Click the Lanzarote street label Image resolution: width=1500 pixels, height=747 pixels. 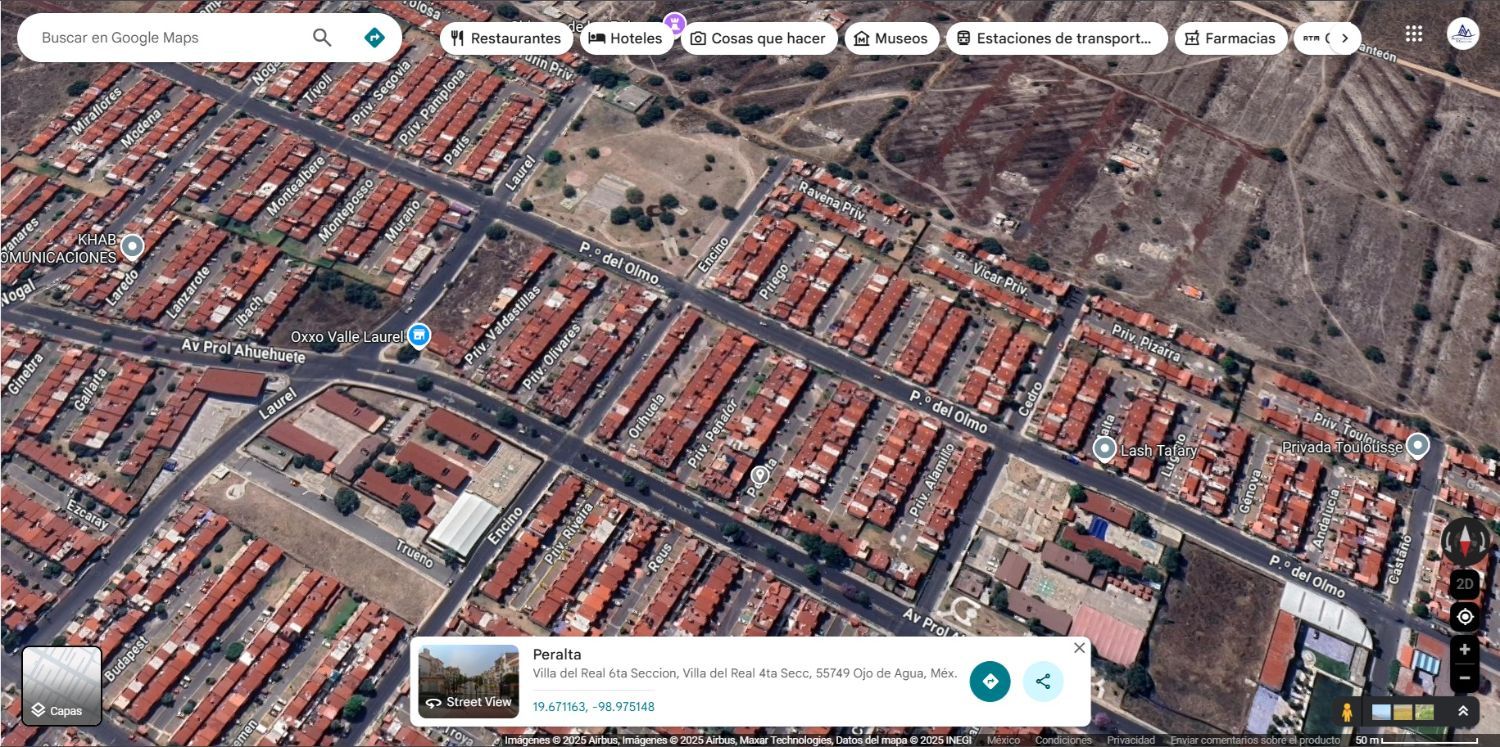pyautogui.click(x=188, y=291)
